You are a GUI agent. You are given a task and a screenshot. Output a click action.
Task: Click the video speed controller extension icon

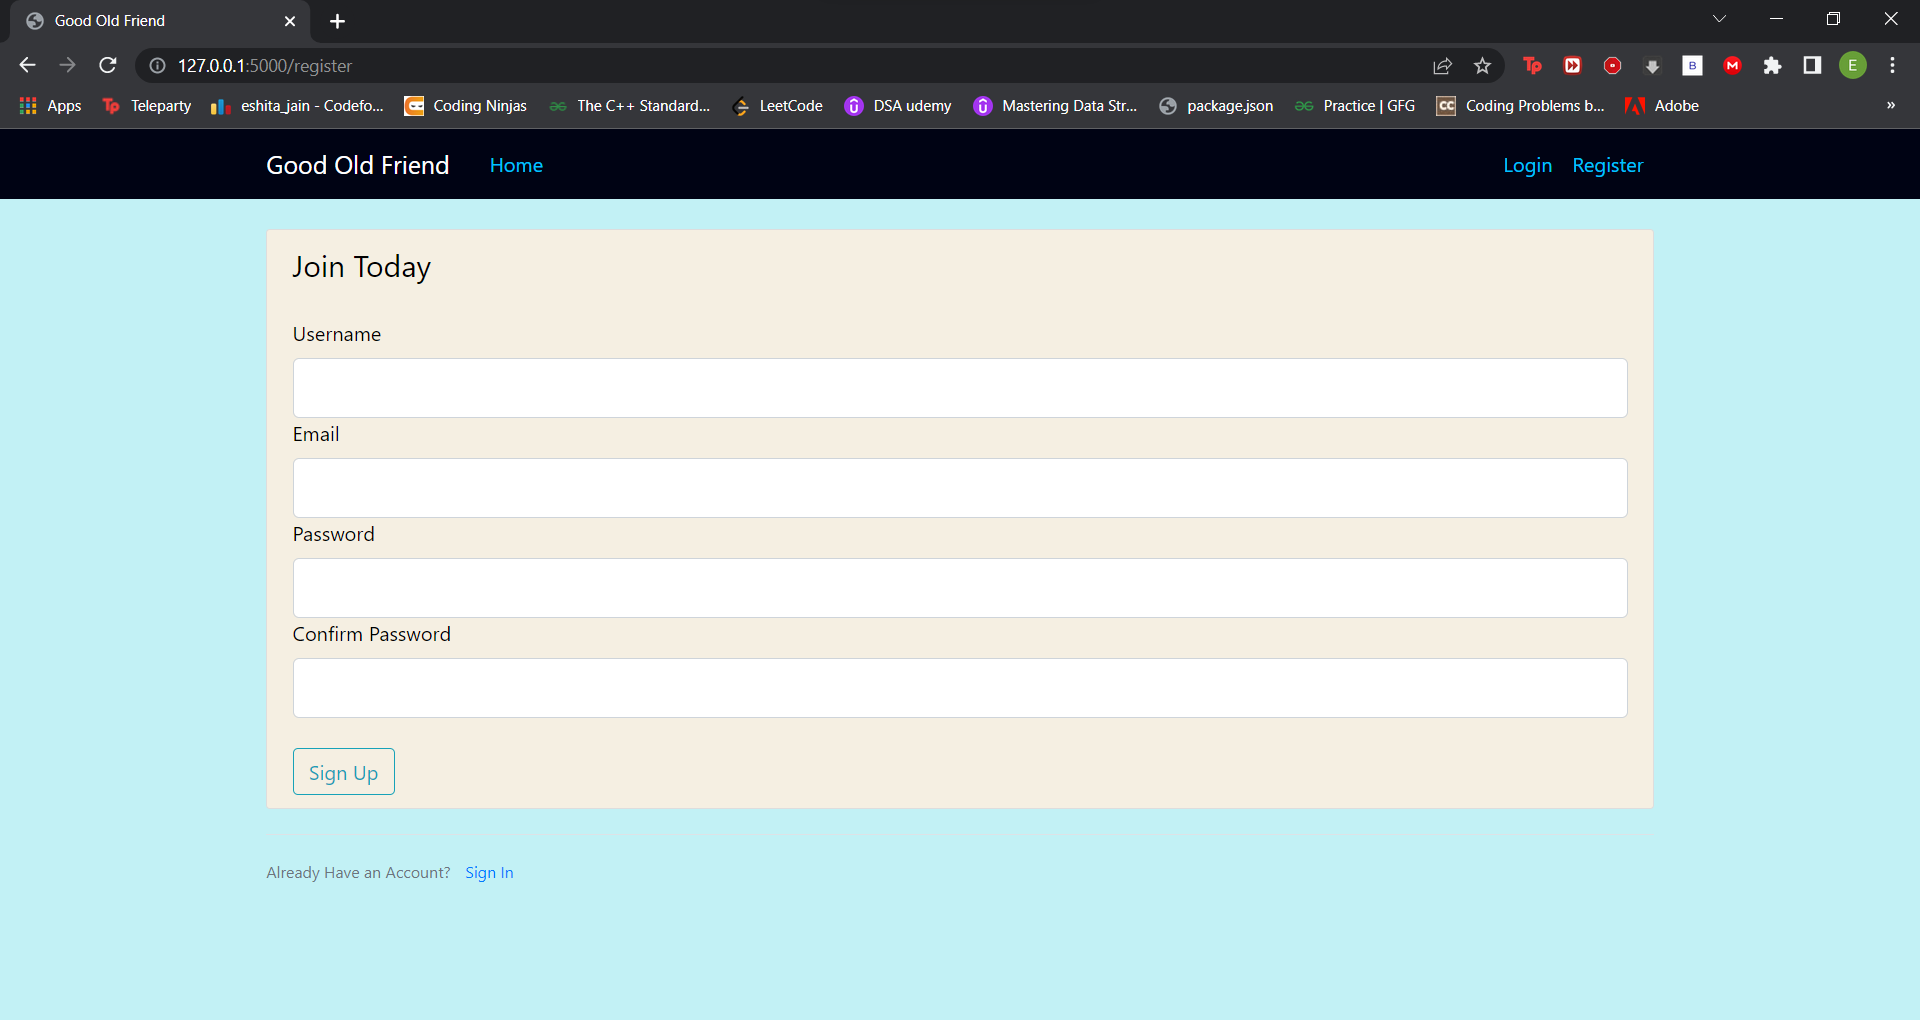tap(1573, 65)
